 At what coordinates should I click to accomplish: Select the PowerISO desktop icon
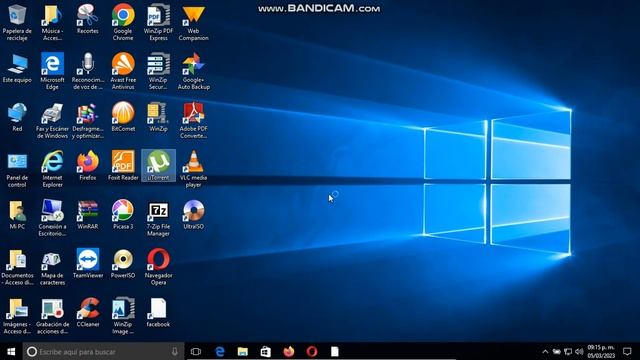(123, 264)
